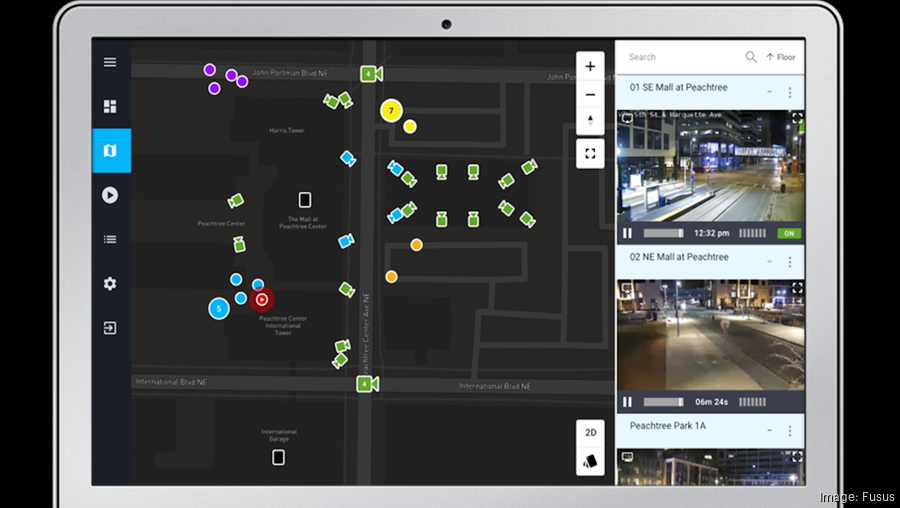Open options menu for 01 SE Mall at Peachtree

click(x=790, y=92)
